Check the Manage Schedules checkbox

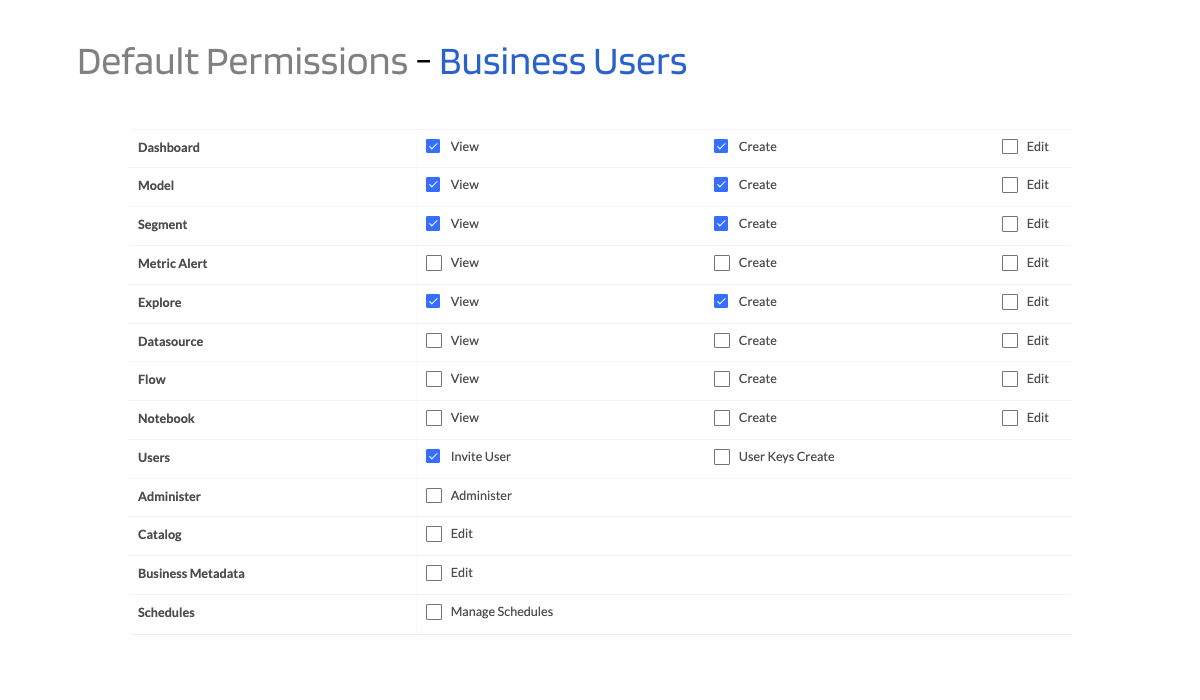click(x=433, y=612)
